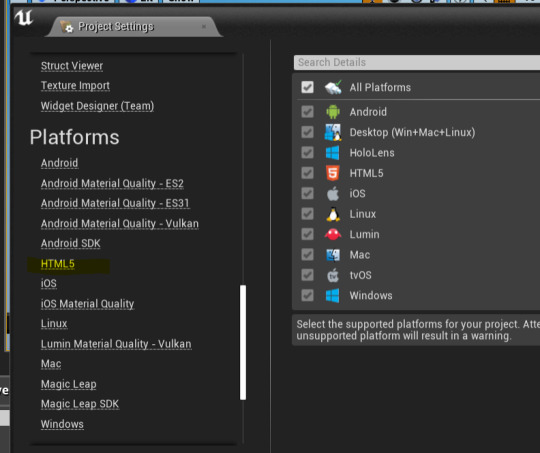Click the red Lumin icon
This screenshot has width=540, height=453.
pos(333,235)
